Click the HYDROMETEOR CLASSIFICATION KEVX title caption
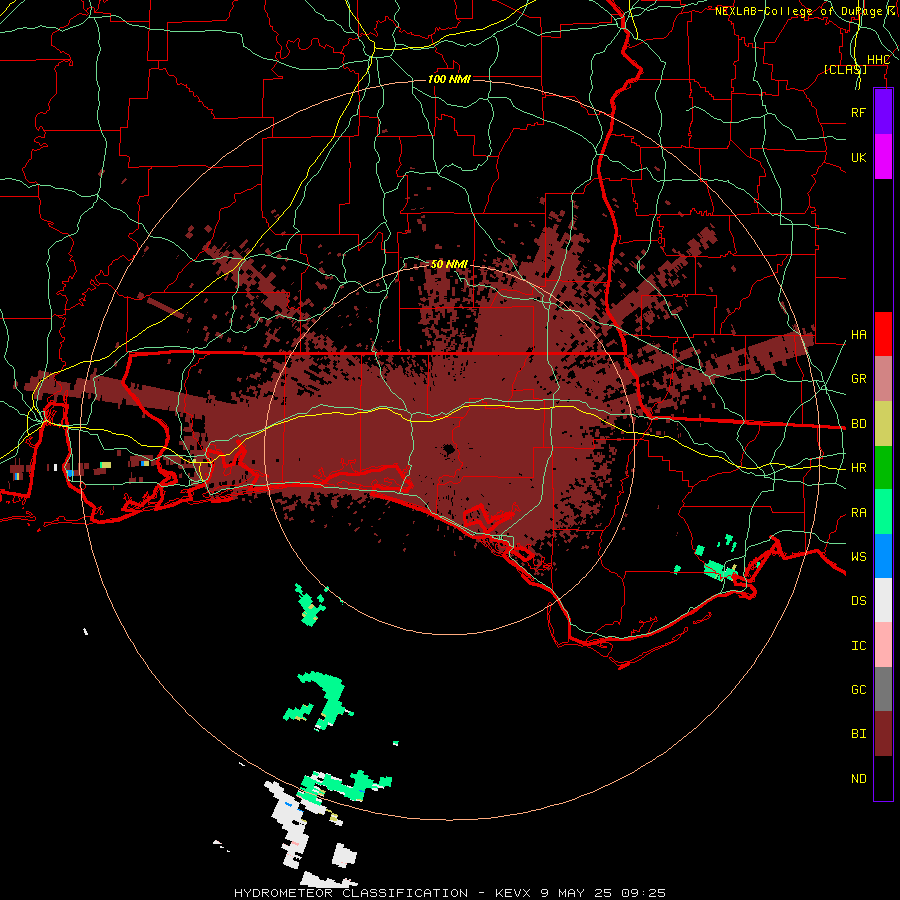The width and height of the screenshot is (900, 900). 450,893
